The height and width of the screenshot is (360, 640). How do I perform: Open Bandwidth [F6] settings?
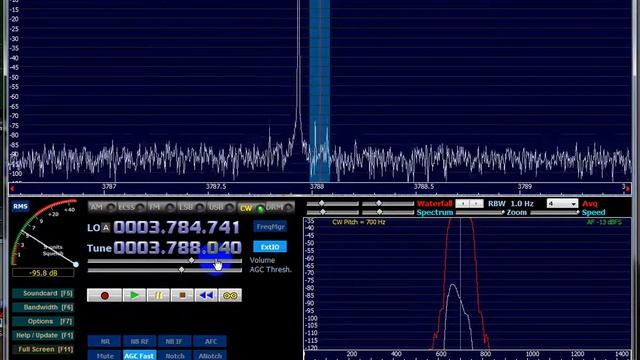tap(43, 307)
